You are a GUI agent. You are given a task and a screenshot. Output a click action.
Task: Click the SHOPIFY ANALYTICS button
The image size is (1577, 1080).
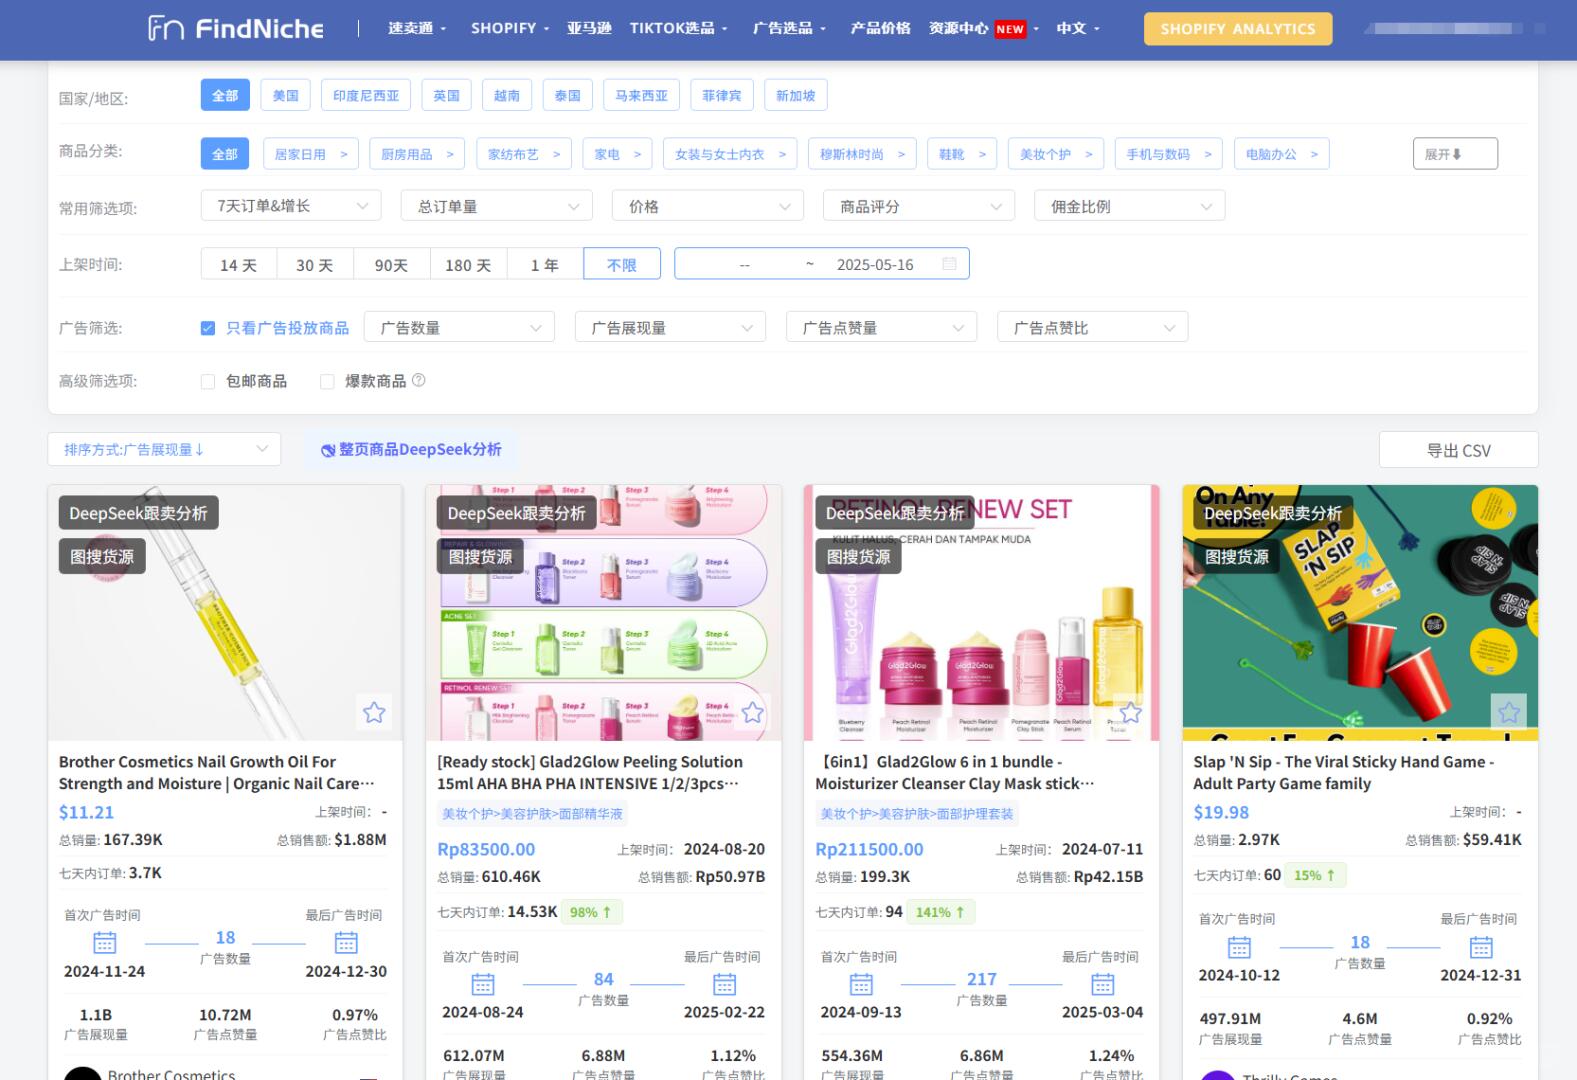point(1238,29)
